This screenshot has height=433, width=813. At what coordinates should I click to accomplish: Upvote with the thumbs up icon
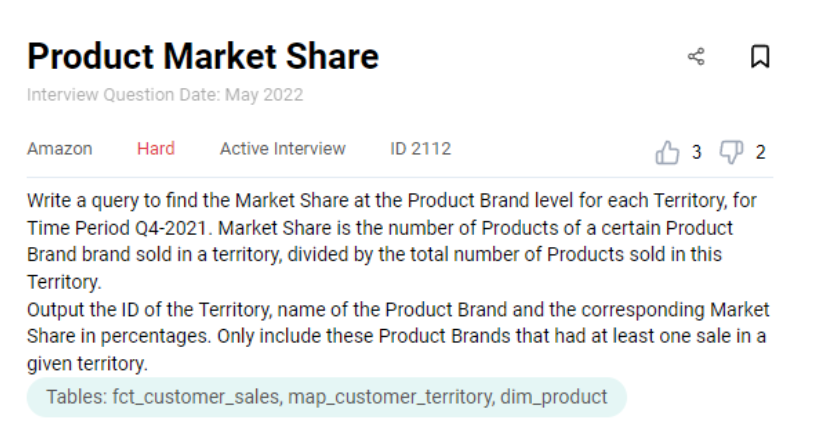(666, 153)
